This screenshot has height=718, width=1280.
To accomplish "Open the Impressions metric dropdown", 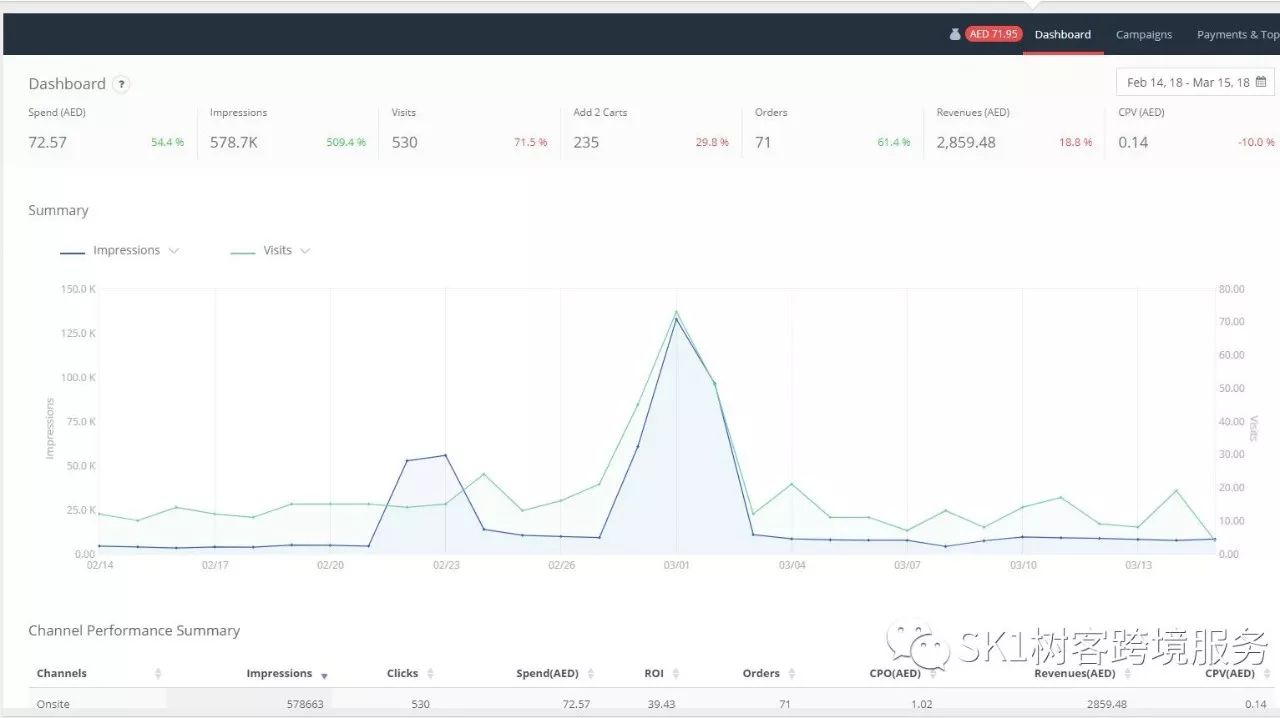I will coord(174,251).
